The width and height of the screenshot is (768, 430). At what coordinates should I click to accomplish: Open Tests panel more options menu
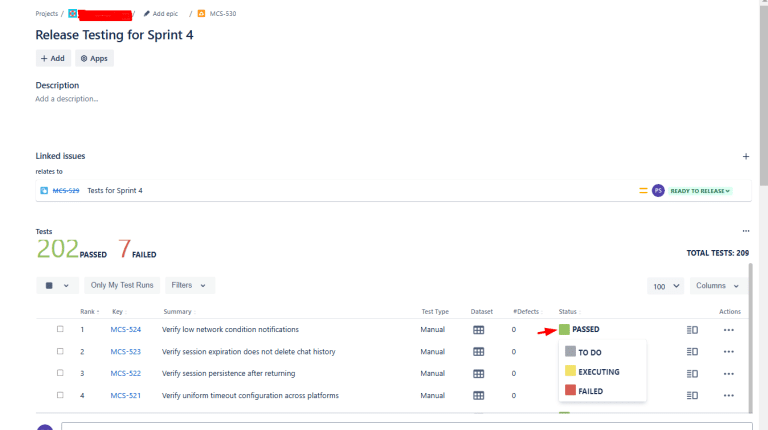coord(746,231)
